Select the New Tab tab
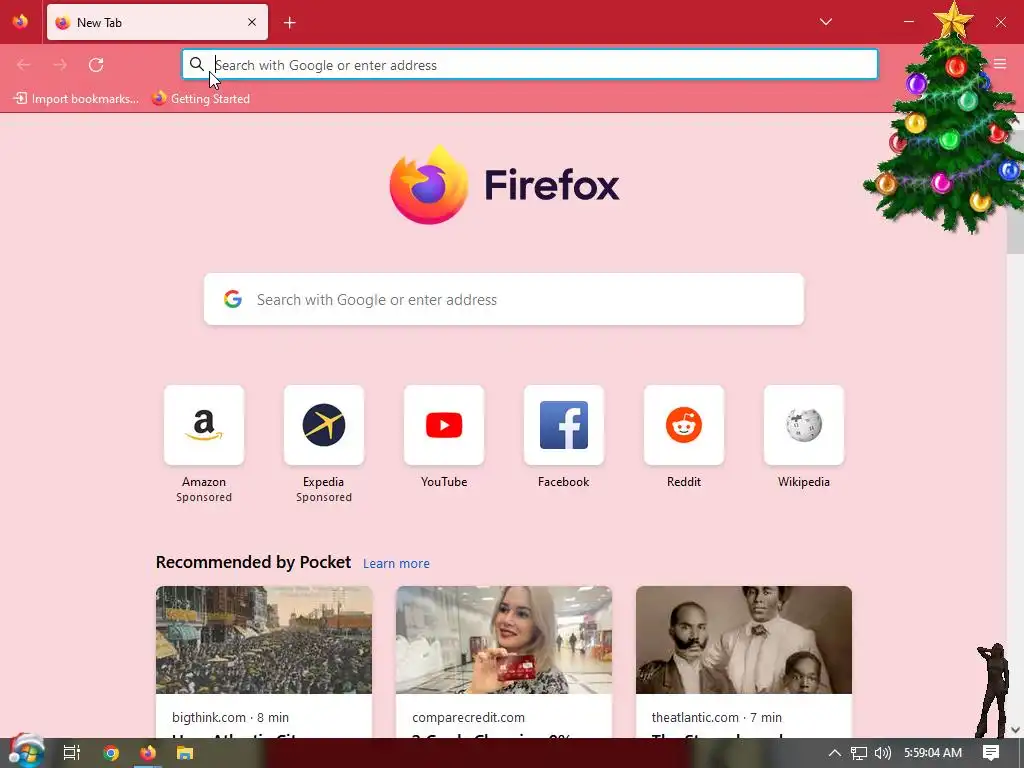1024x768 pixels. 157,22
